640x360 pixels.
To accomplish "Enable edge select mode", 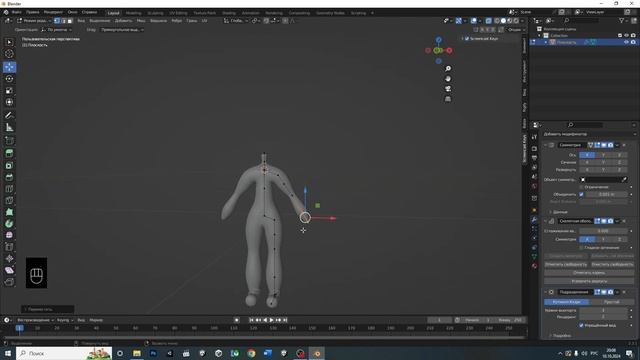I will [x=63, y=20].
